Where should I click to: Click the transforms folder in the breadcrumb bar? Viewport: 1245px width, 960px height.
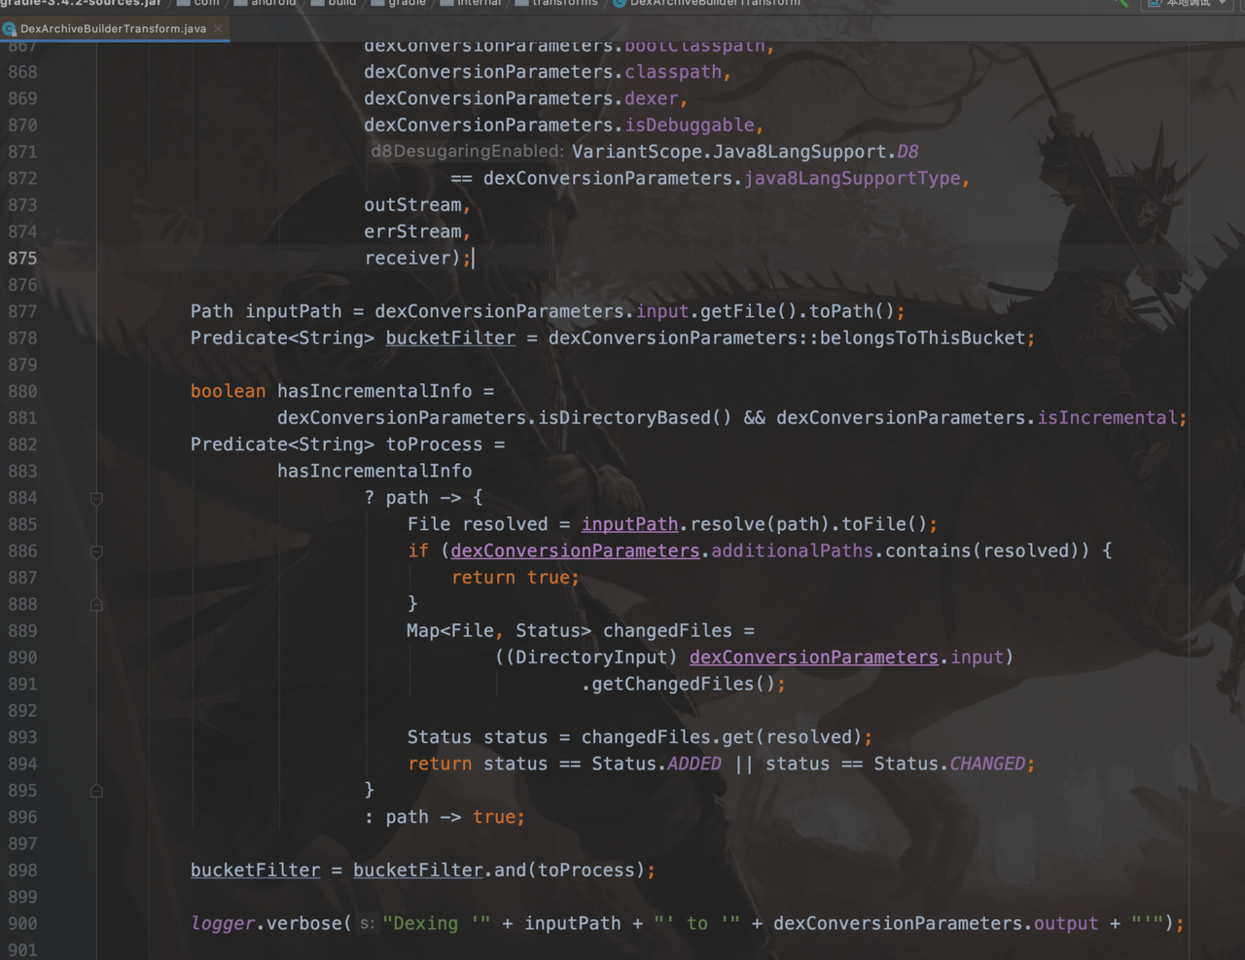pyautogui.click(x=556, y=3)
